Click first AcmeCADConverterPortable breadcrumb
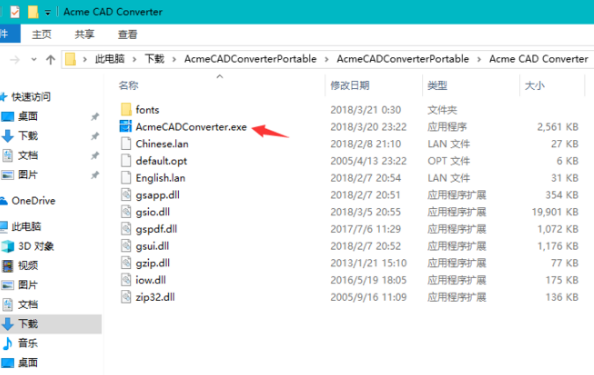594x375 pixels. [250, 59]
